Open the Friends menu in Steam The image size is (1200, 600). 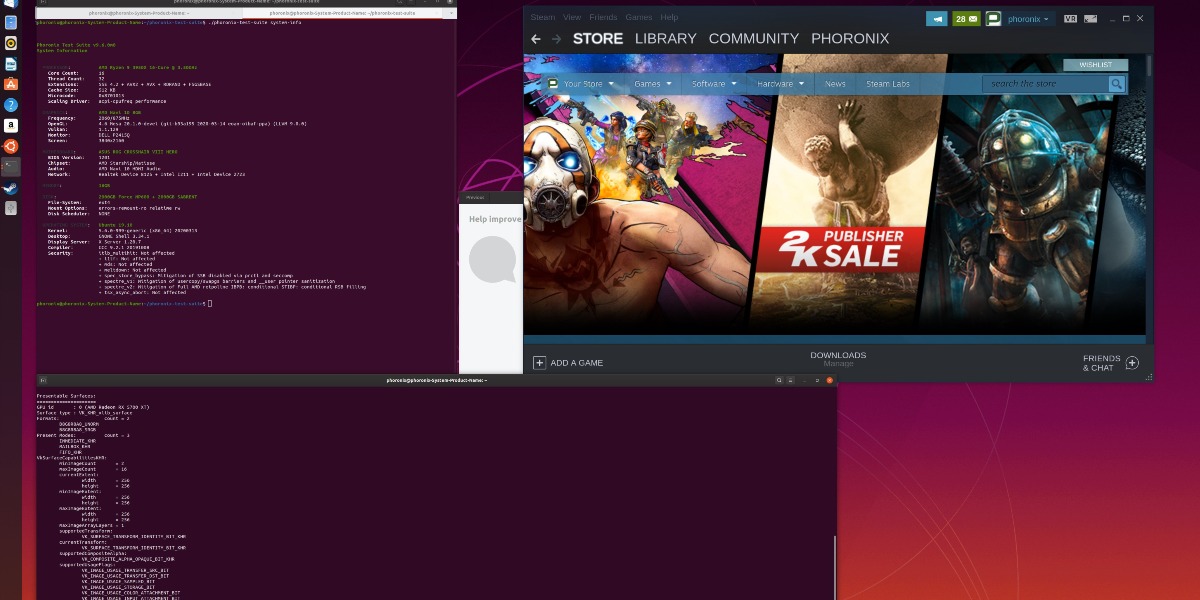(603, 17)
